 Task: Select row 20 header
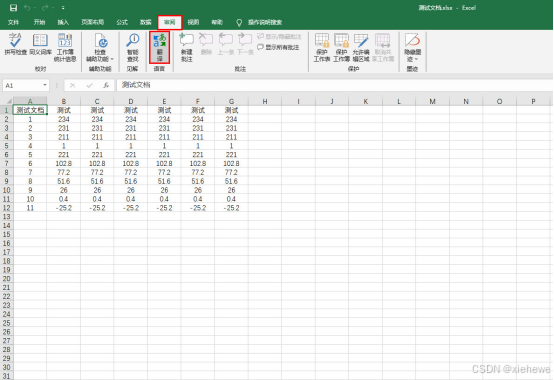7,279
